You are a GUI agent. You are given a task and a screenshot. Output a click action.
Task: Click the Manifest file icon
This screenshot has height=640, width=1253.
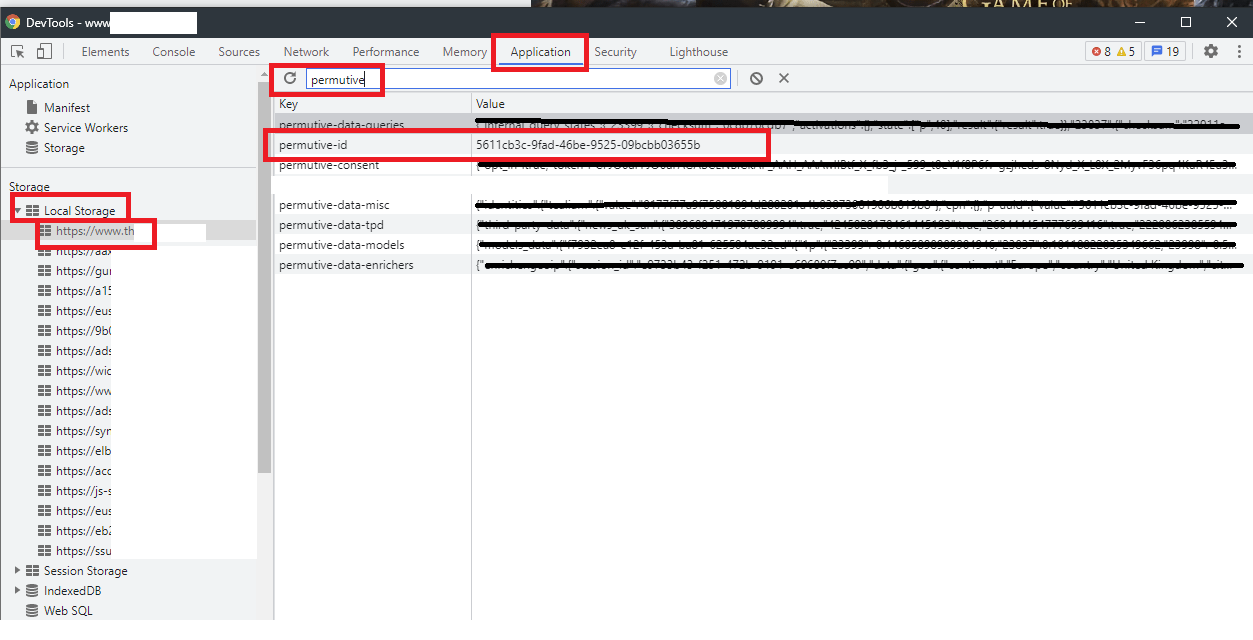32,108
